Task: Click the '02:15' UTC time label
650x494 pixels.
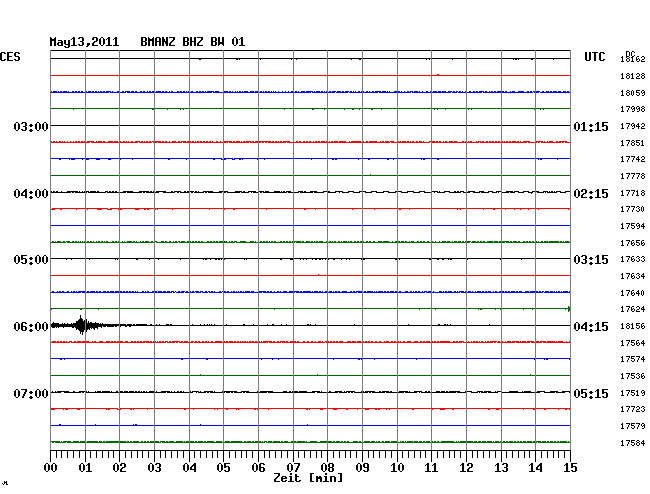Action: point(591,194)
